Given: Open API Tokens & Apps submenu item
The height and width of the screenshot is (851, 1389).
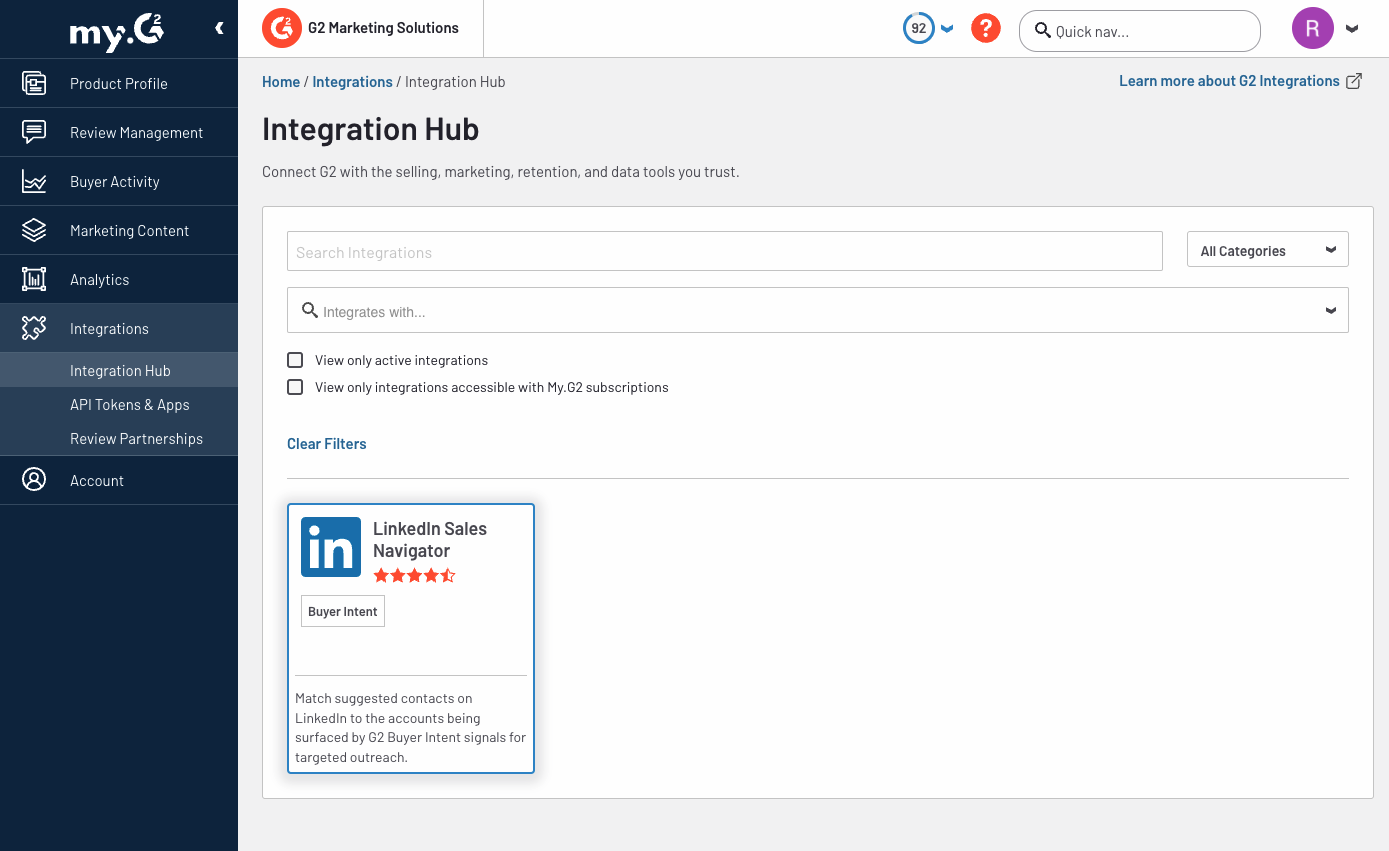Looking at the screenshot, I should tap(129, 405).
